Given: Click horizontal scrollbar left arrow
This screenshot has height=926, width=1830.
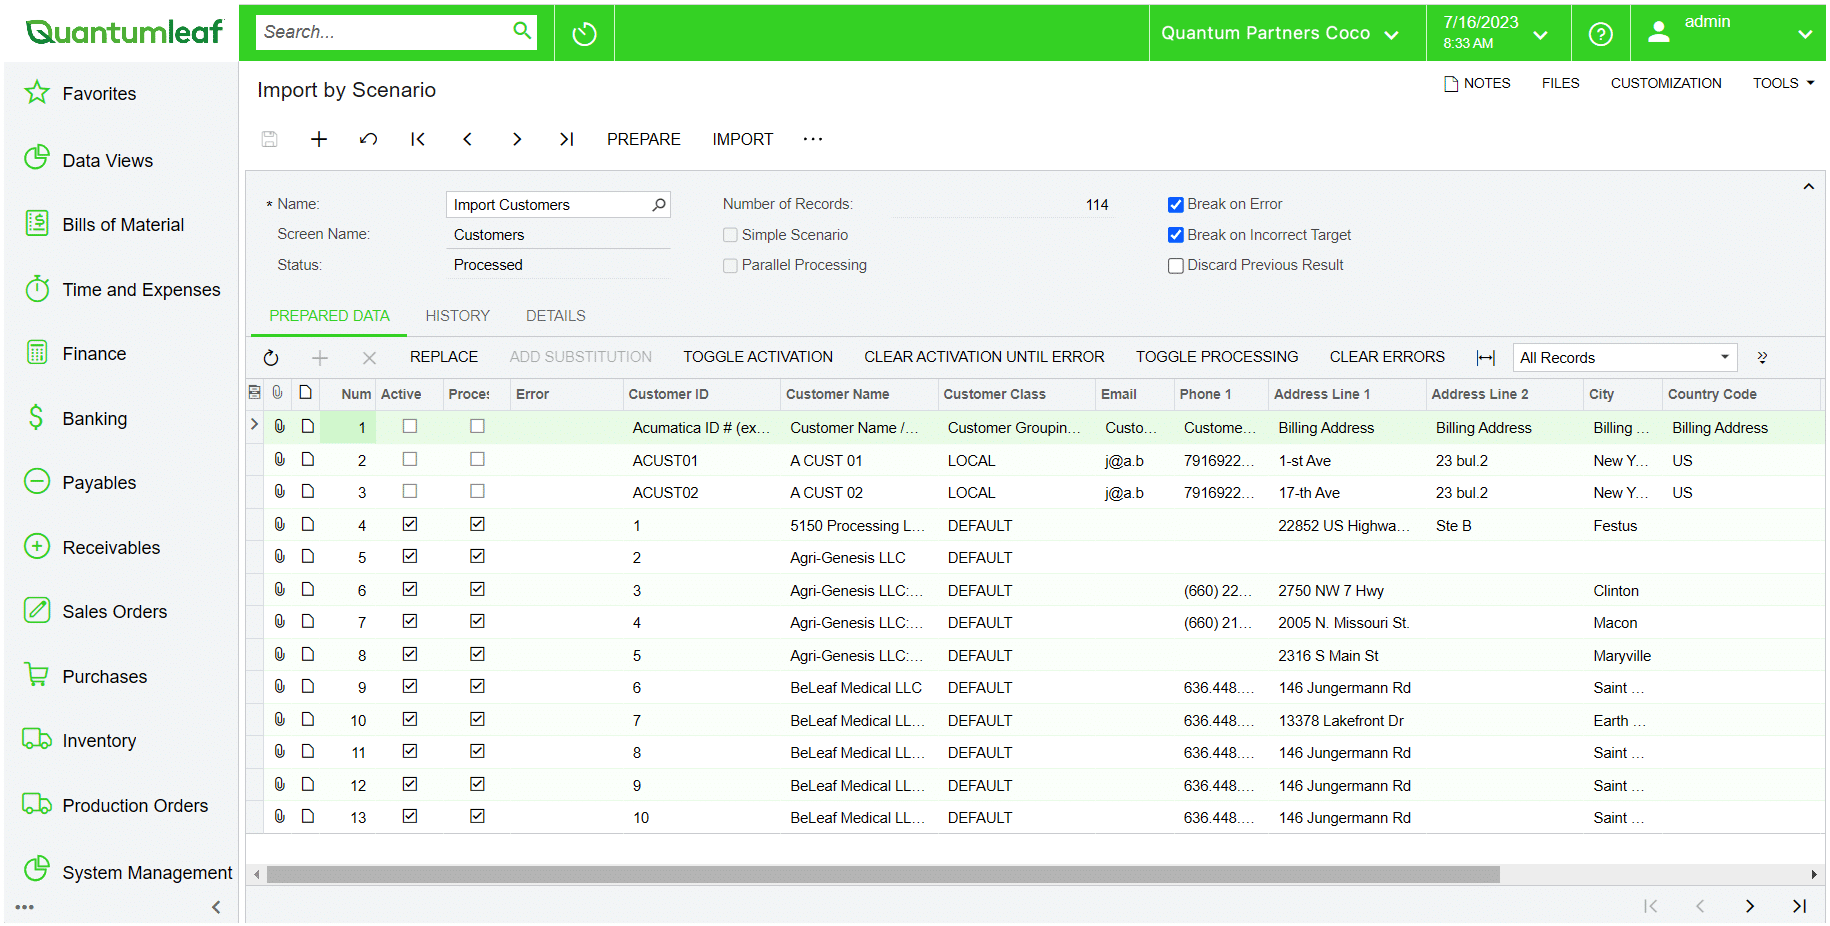Looking at the screenshot, I should point(257,874).
